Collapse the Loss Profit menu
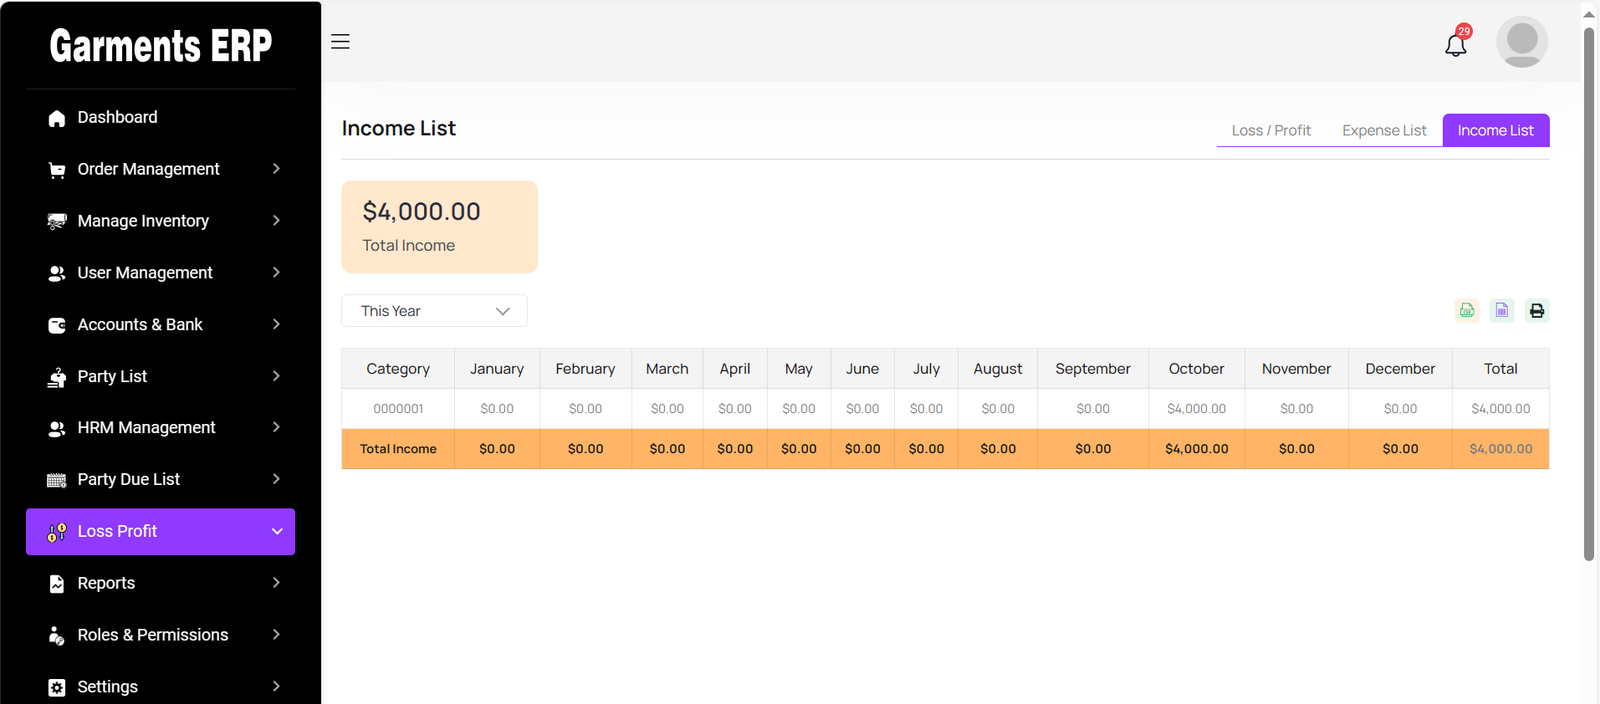This screenshot has height=704, width=1600. pos(277,532)
